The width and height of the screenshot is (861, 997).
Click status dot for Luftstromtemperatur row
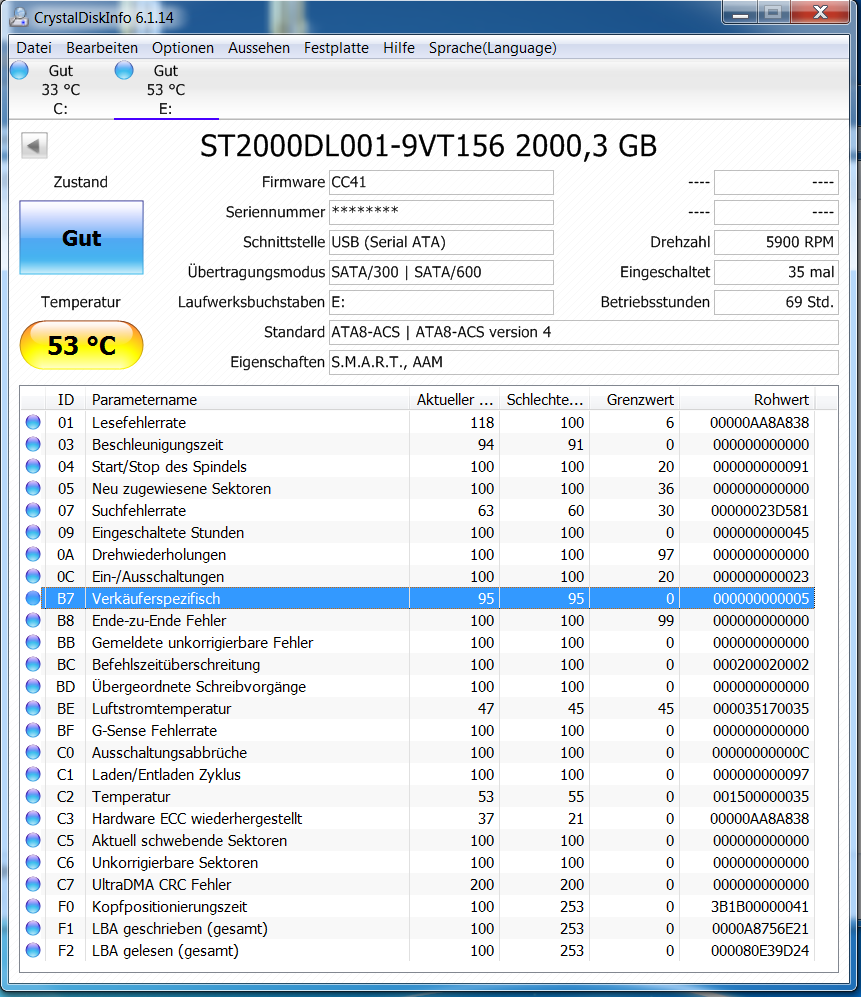[x=33, y=708]
